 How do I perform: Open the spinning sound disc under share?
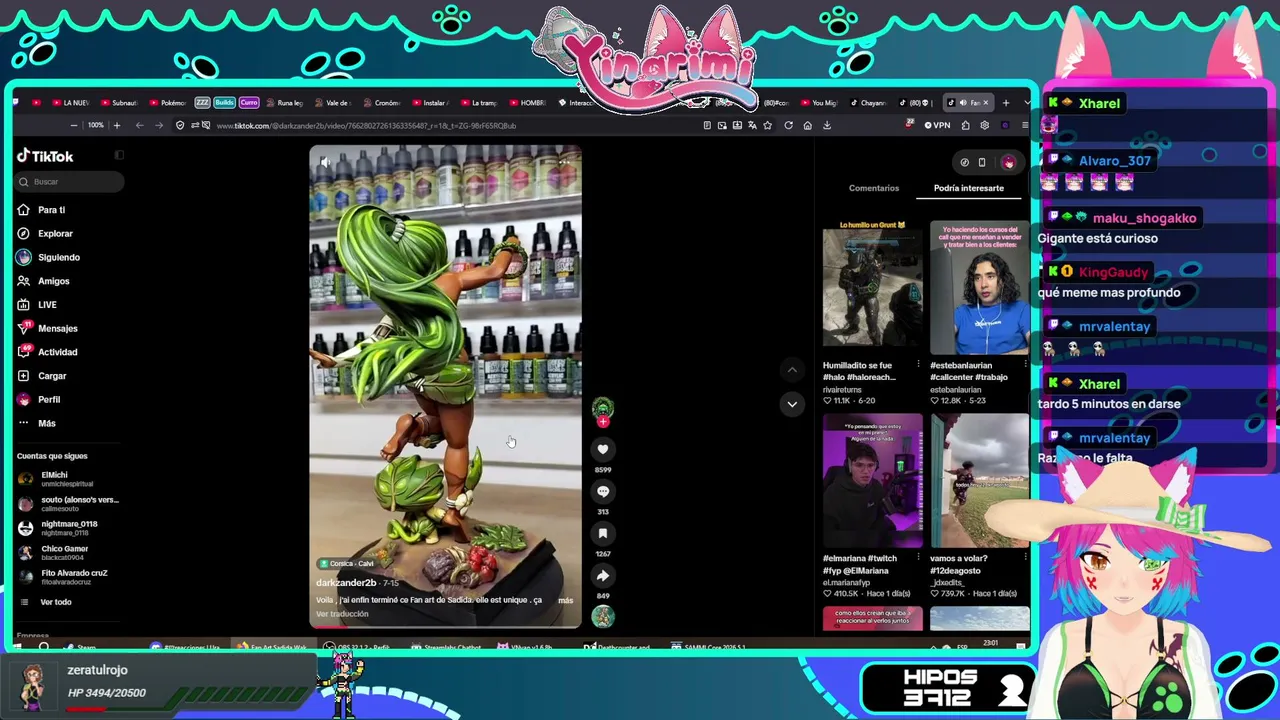603,617
